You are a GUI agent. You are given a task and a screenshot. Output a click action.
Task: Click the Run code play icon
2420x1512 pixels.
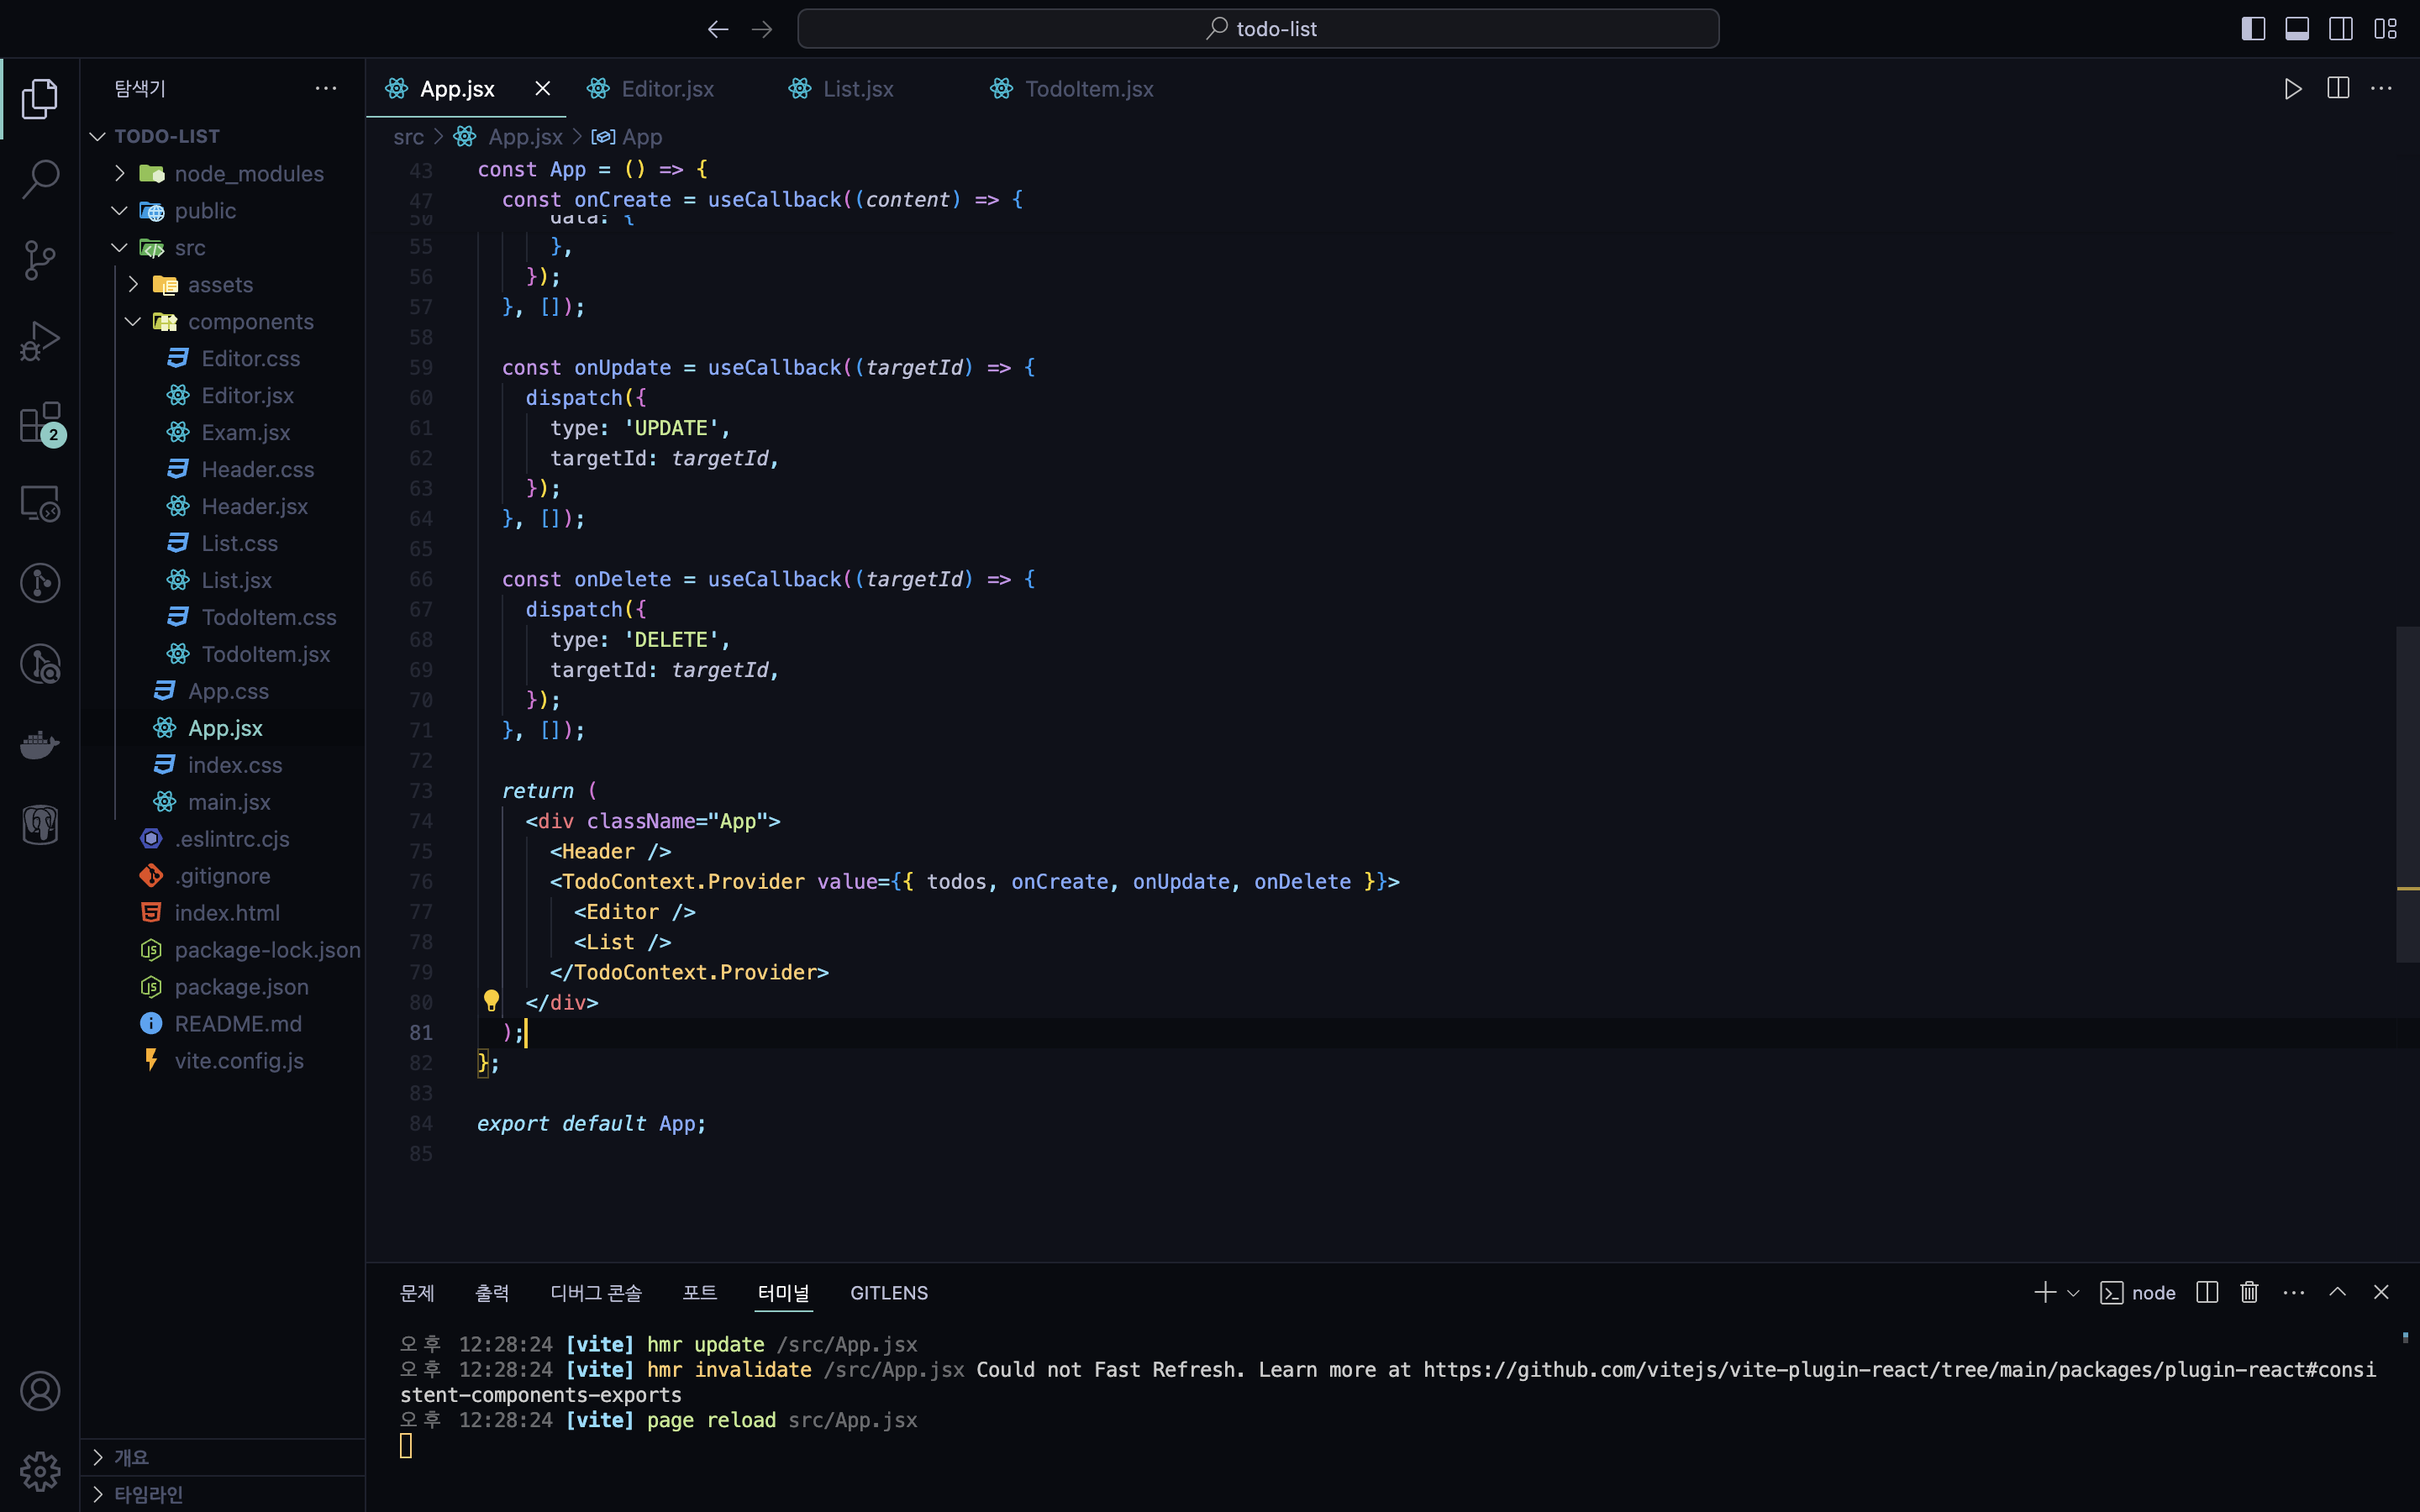click(2293, 89)
